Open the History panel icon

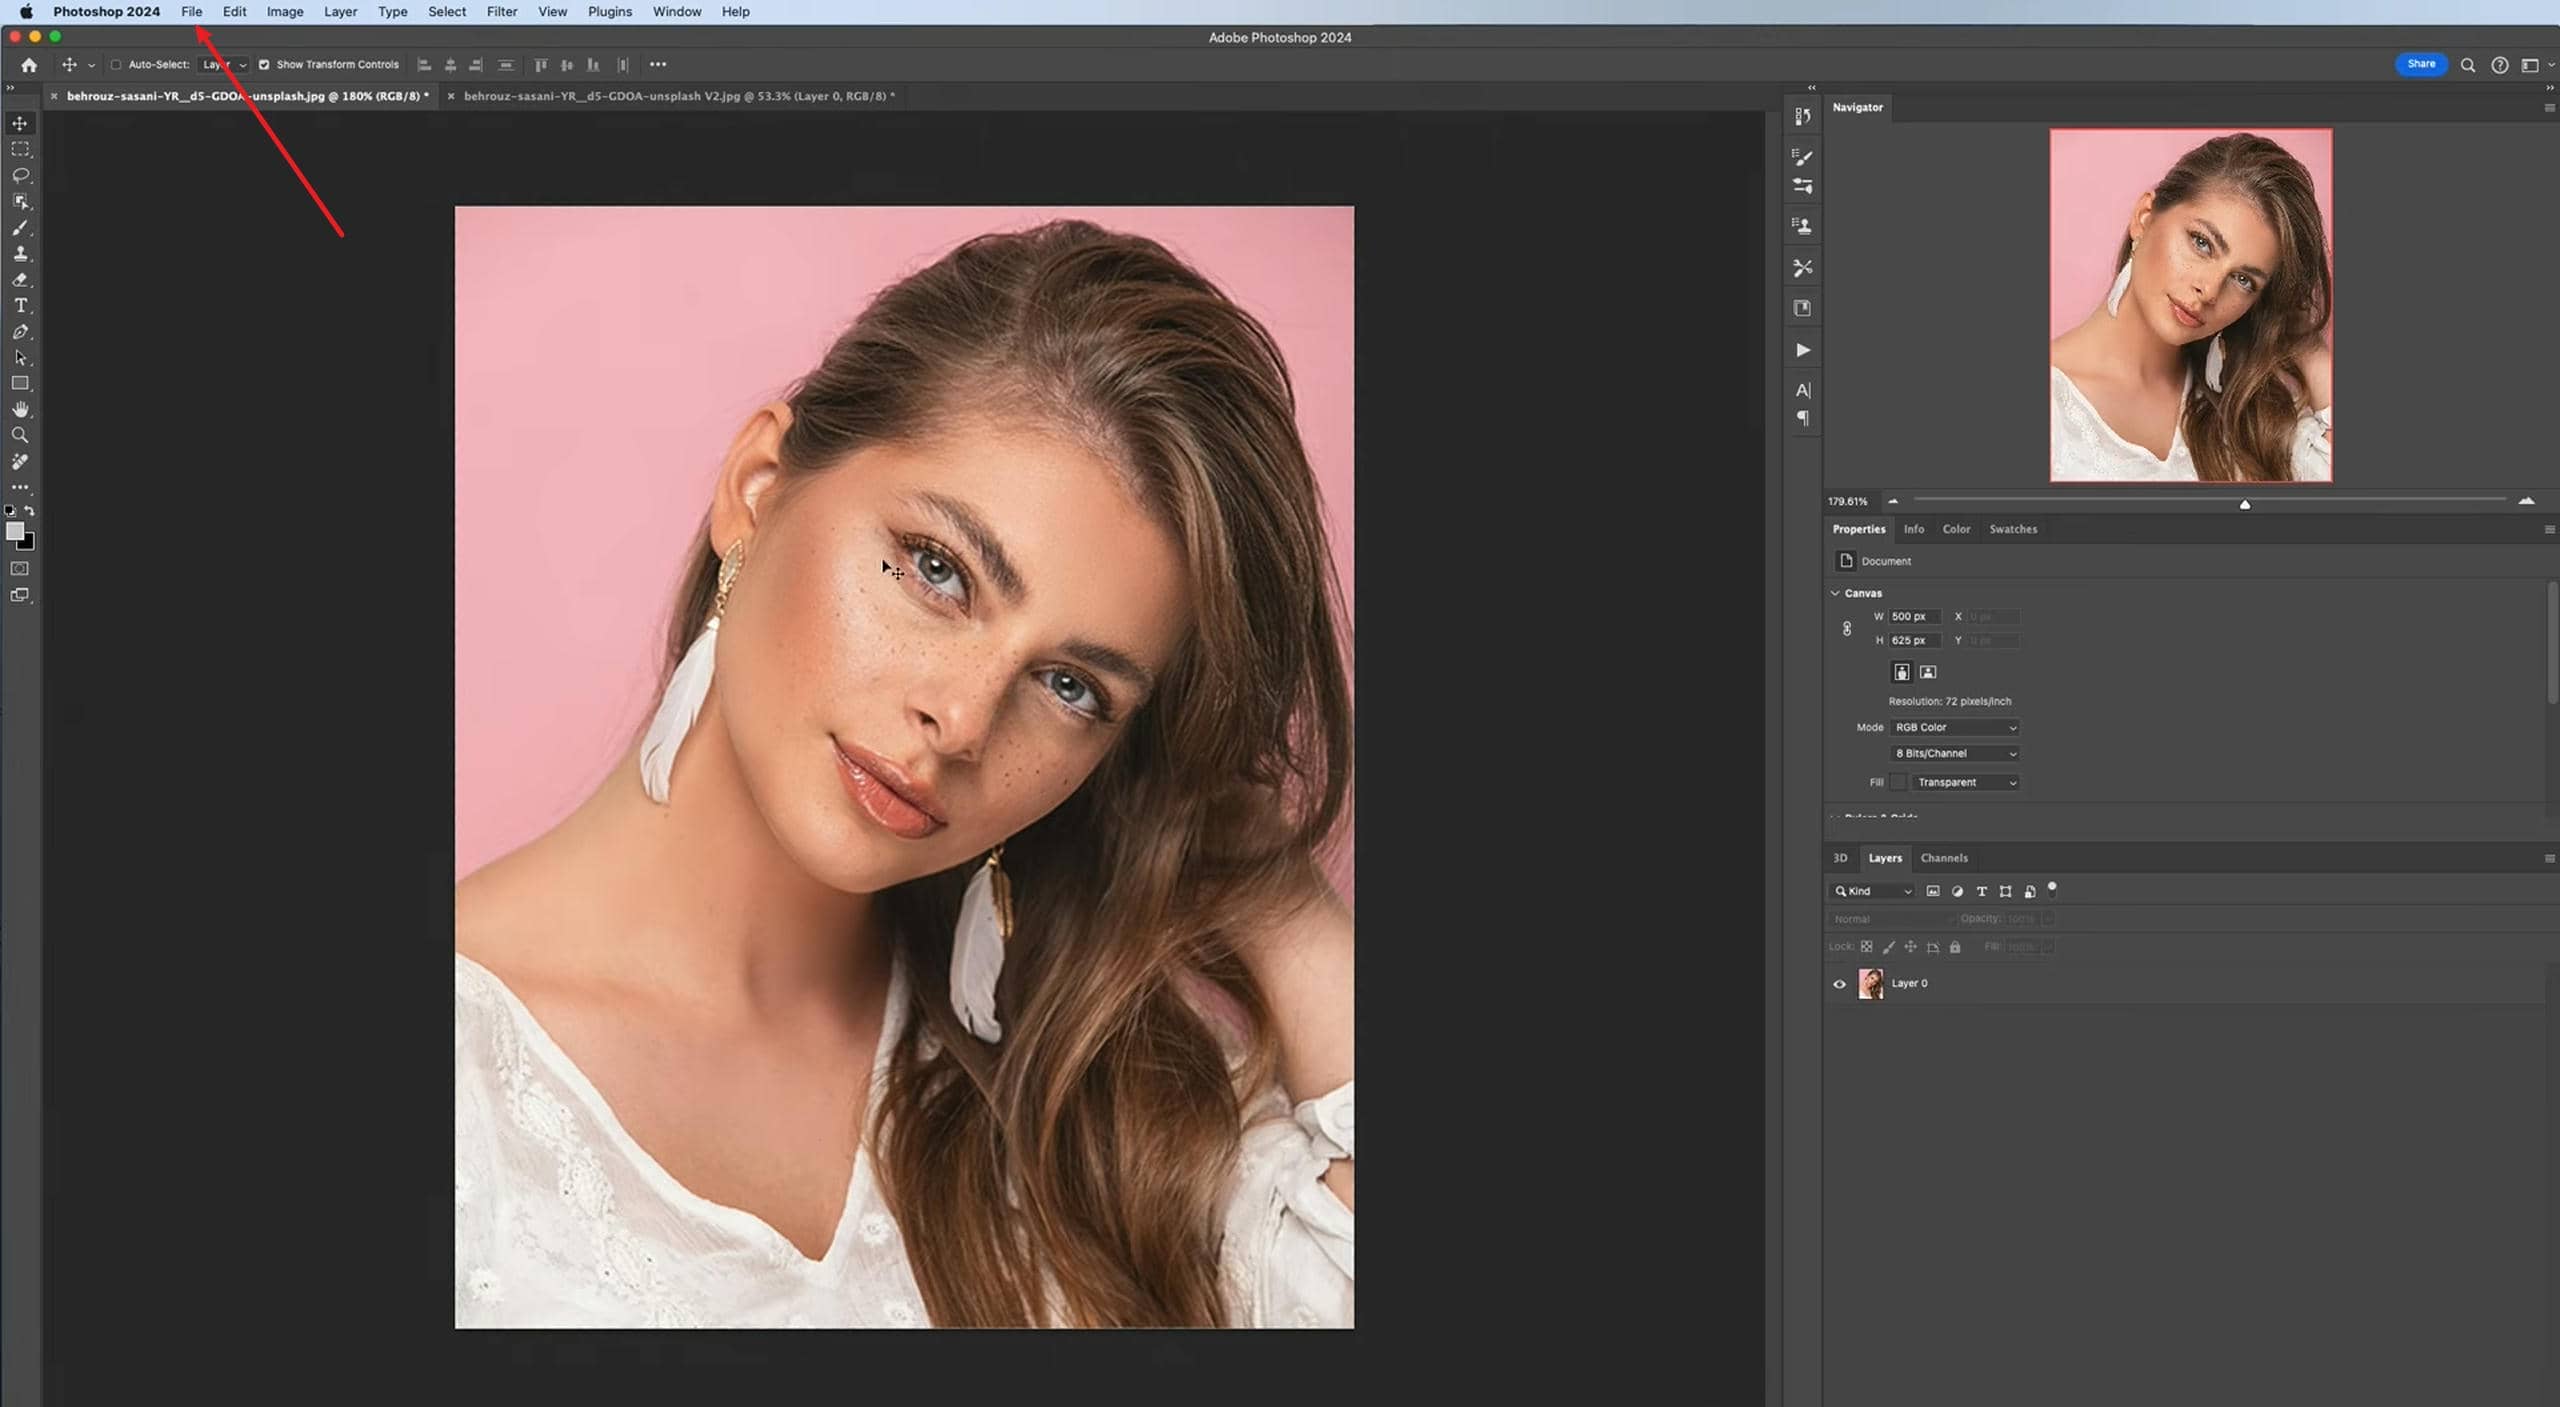pyautogui.click(x=1802, y=116)
